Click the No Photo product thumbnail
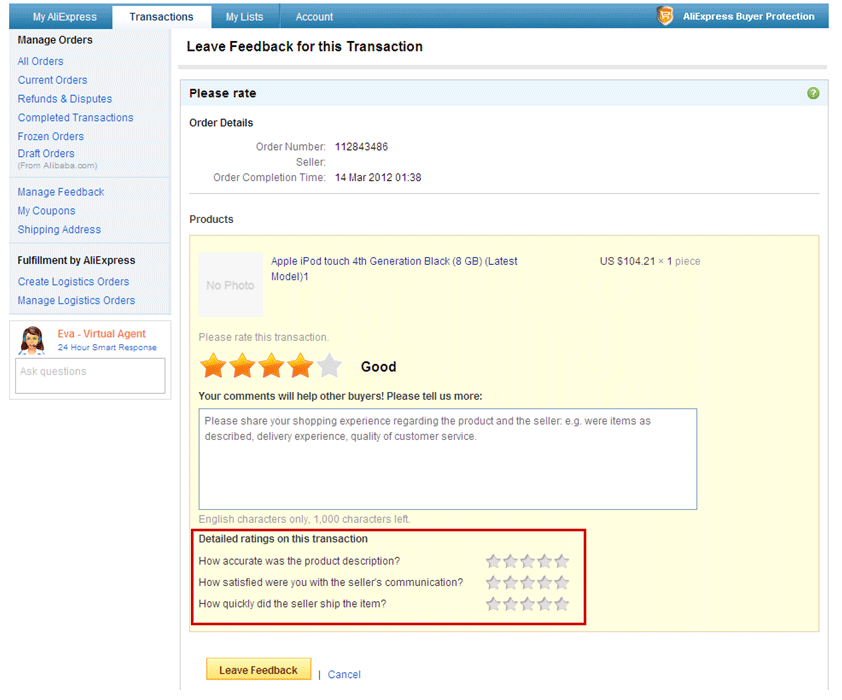This screenshot has width=842, height=700. [x=230, y=285]
